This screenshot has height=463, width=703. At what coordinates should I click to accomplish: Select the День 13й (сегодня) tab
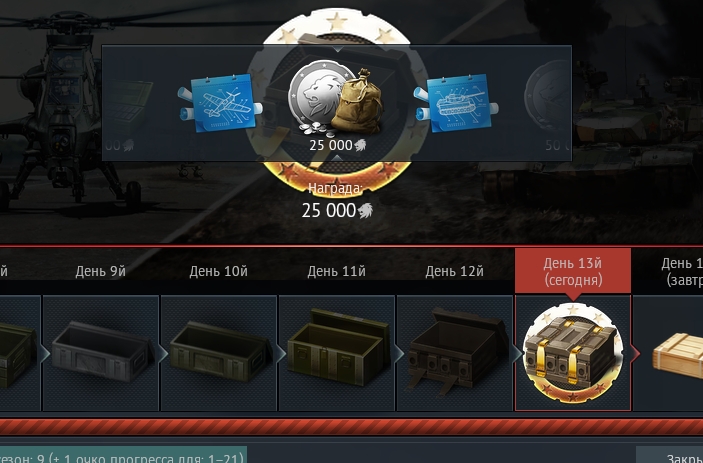pos(573,271)
